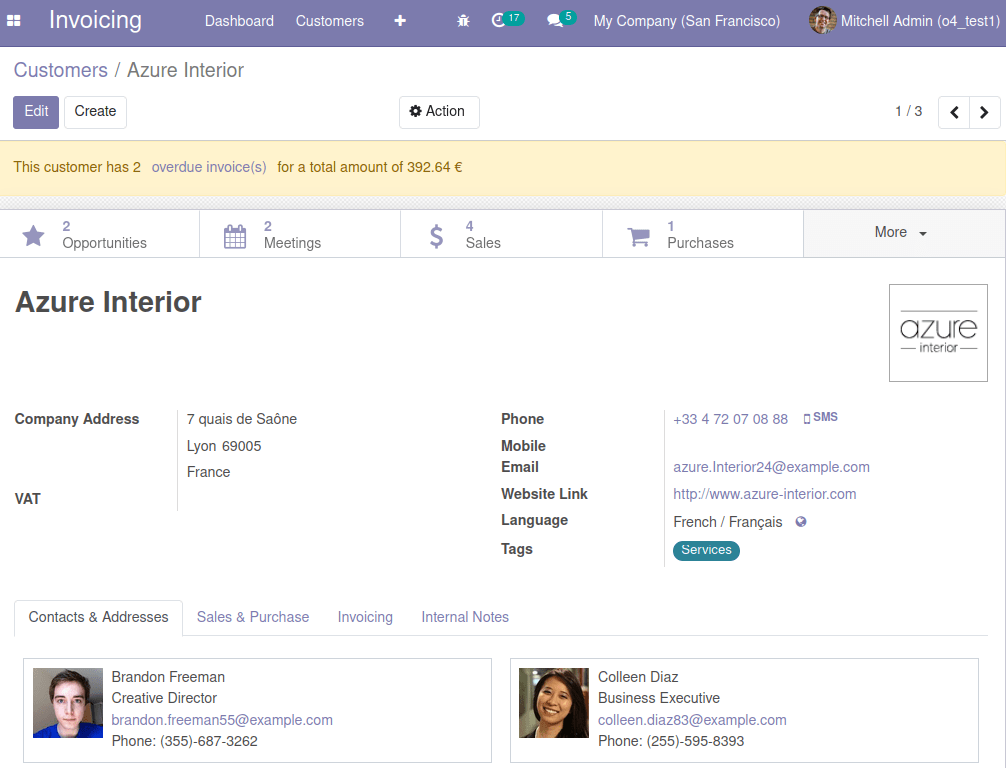This screenshot has width=1006, height=768.
Task: Click Mitchell Admin avatar picture
Action: pos(823,21)
